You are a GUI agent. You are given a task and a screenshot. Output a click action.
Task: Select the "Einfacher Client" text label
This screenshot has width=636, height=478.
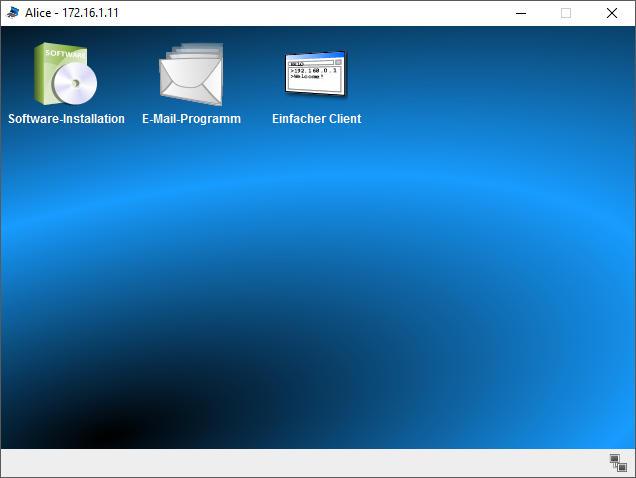(316, 119)
